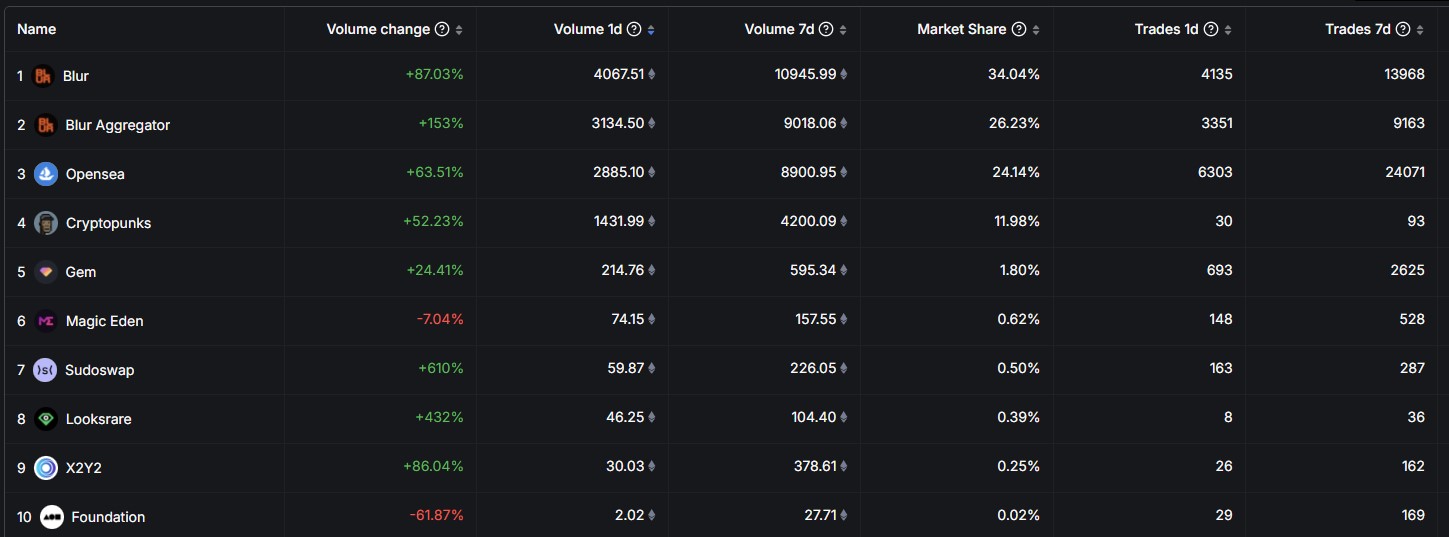Open the Foundation marketplace link
The width and height of the screenshot is (1449, 537).
(108, 517)
